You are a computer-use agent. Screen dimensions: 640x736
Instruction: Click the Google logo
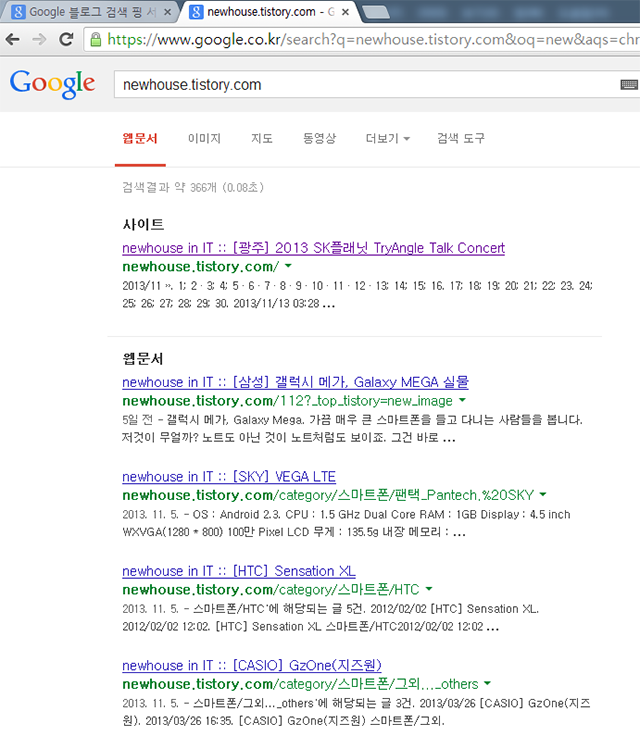53,84
